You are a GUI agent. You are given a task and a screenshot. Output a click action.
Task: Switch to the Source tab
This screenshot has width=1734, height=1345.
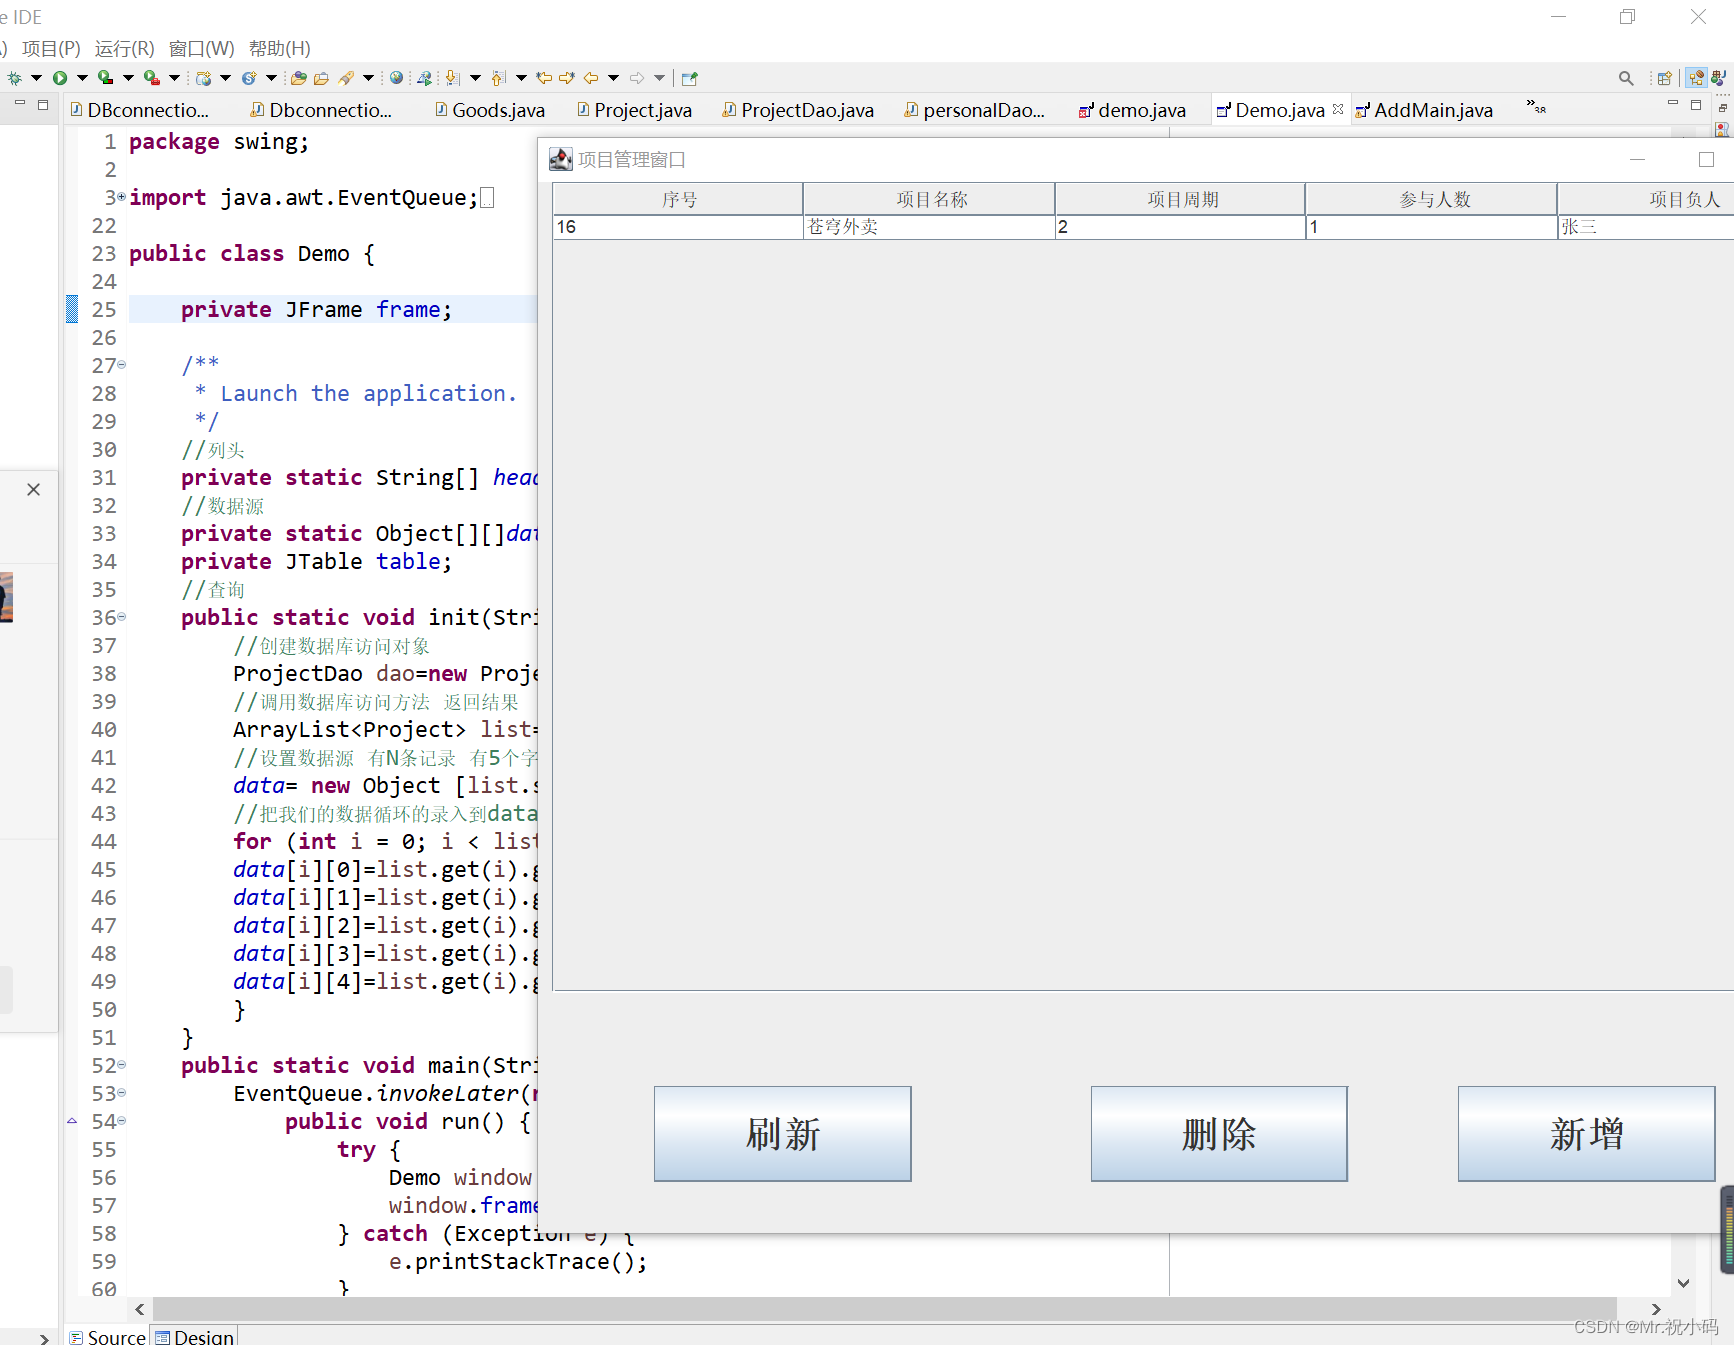pos(108,1337)
